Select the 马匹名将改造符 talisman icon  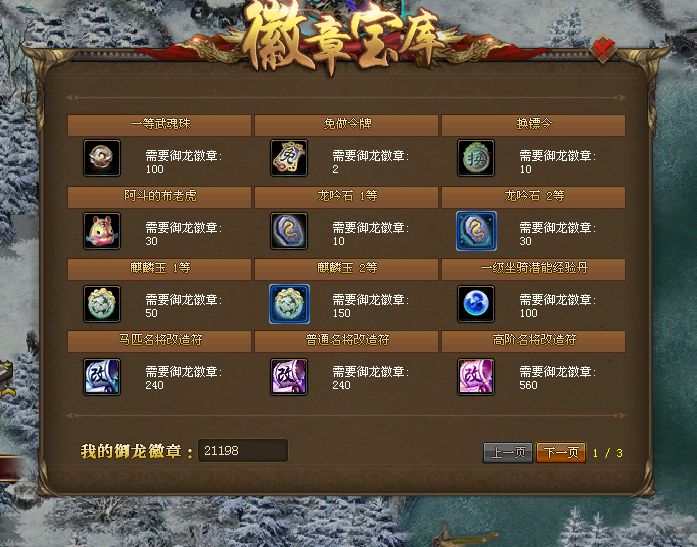pyautogui.click(x=102, y=376)
